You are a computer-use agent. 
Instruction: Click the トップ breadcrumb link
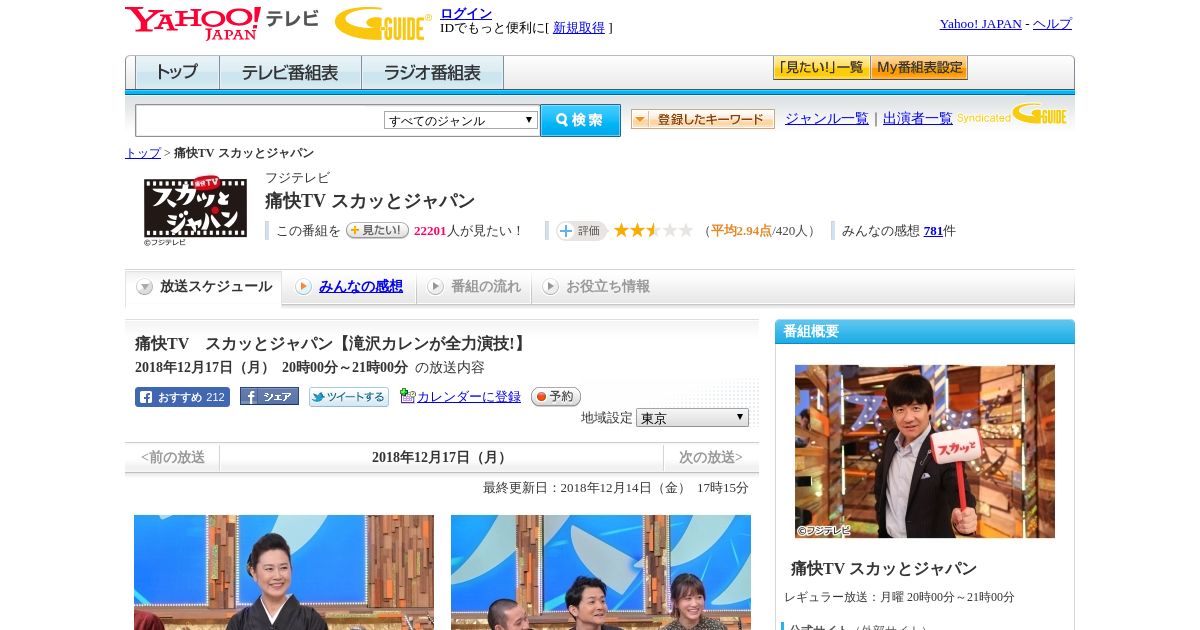pyautogui.click(x=143, y=153)
